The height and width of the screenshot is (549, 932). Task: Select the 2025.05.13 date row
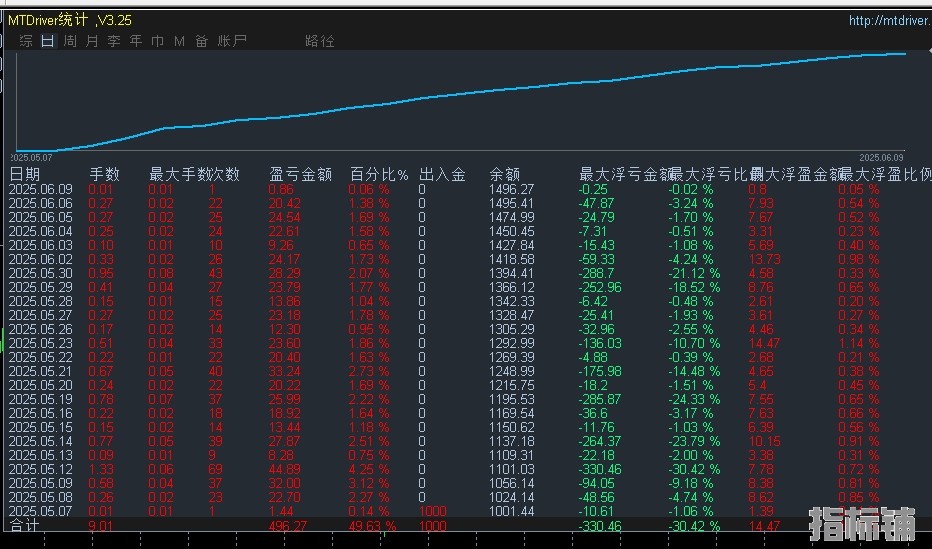click(x=40, y=455)
